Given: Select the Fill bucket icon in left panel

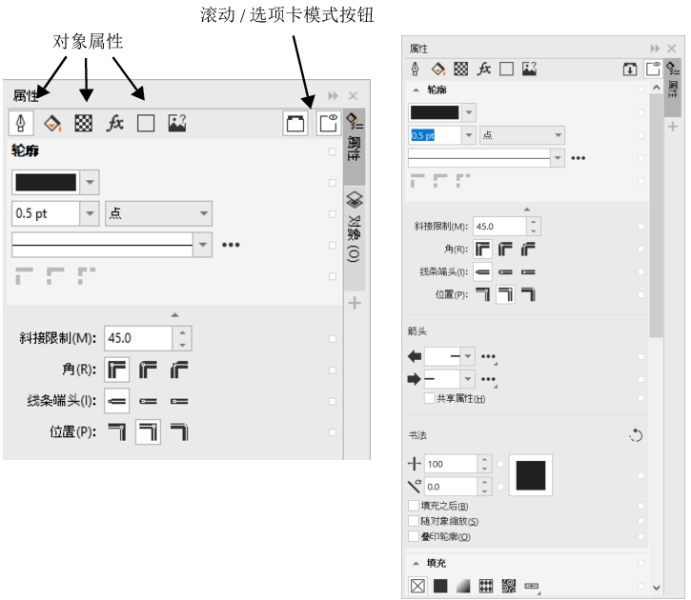Looking at the screenshot, I should tap(53, 124).
